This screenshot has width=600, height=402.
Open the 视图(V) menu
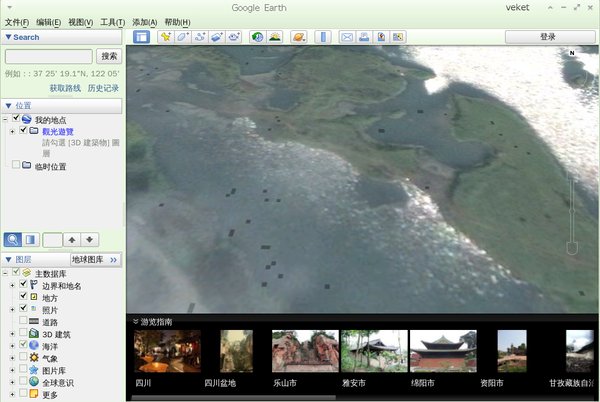pos(81,22)
